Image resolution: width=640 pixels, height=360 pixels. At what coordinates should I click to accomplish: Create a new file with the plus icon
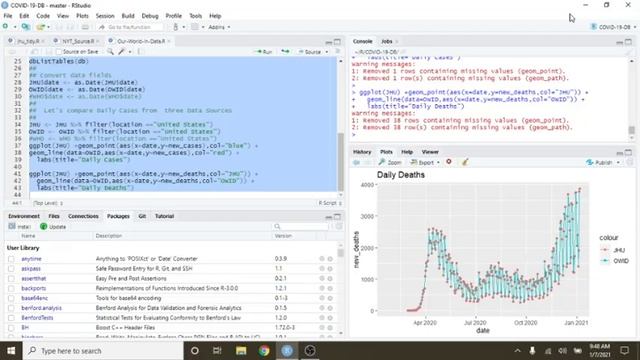5,27
